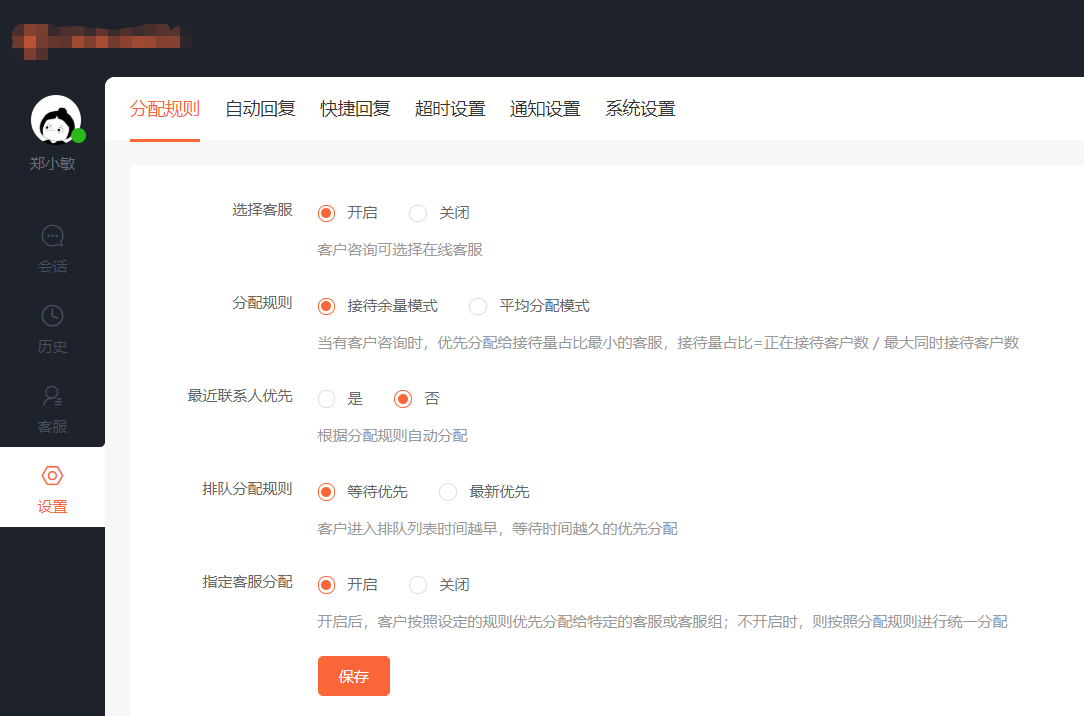Click the 郑小敏 user avatar
Viewport: 1084px width, 716px height.
(x=55, y=120)
